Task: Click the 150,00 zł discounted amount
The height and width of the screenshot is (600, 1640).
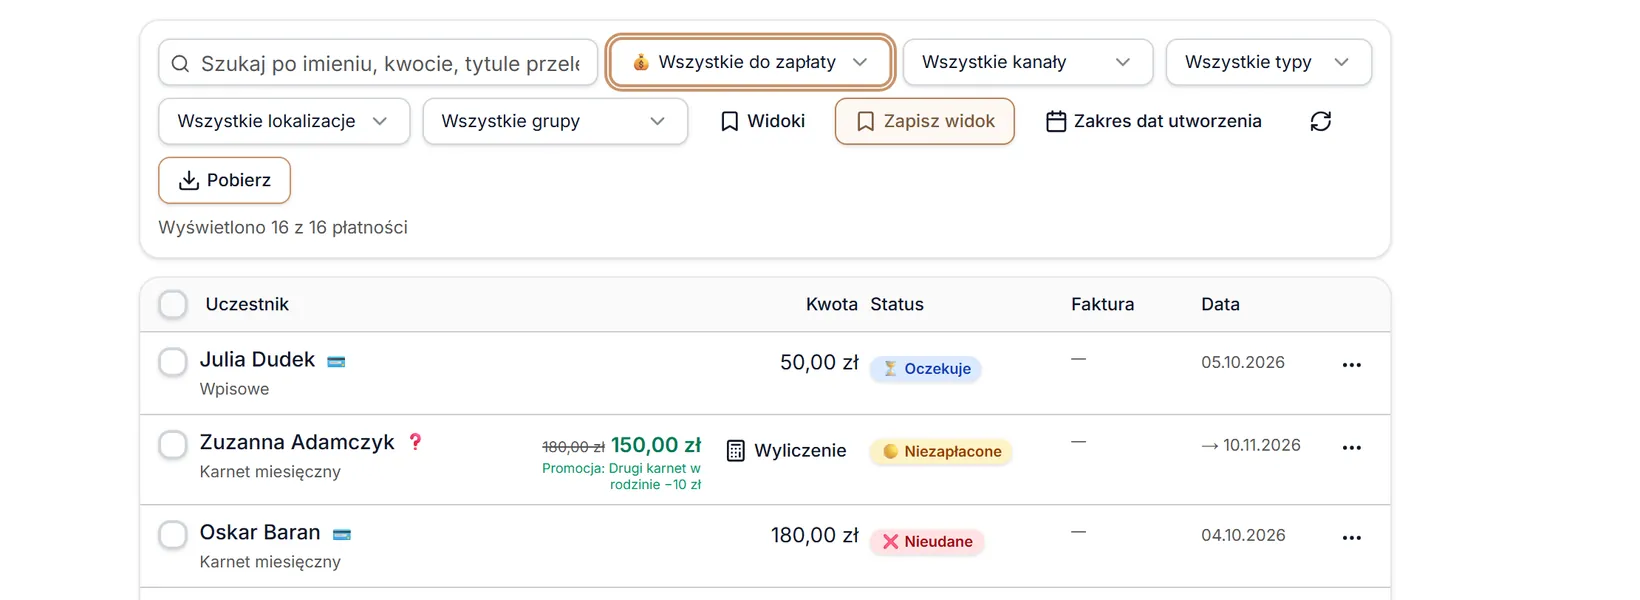Action: coord(656,445)
